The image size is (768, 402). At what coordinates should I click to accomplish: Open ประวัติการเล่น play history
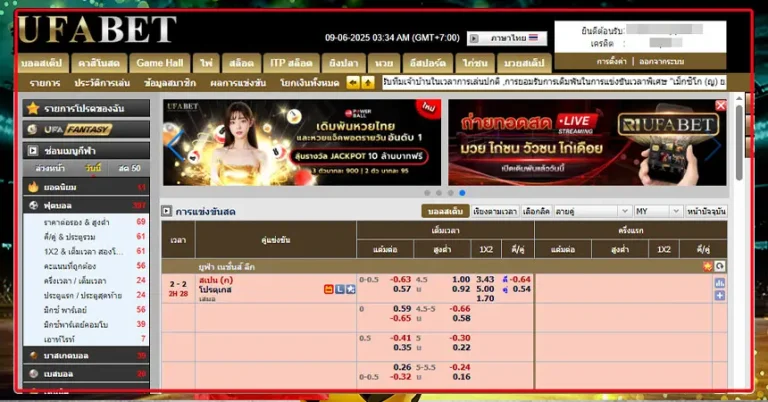102,83
